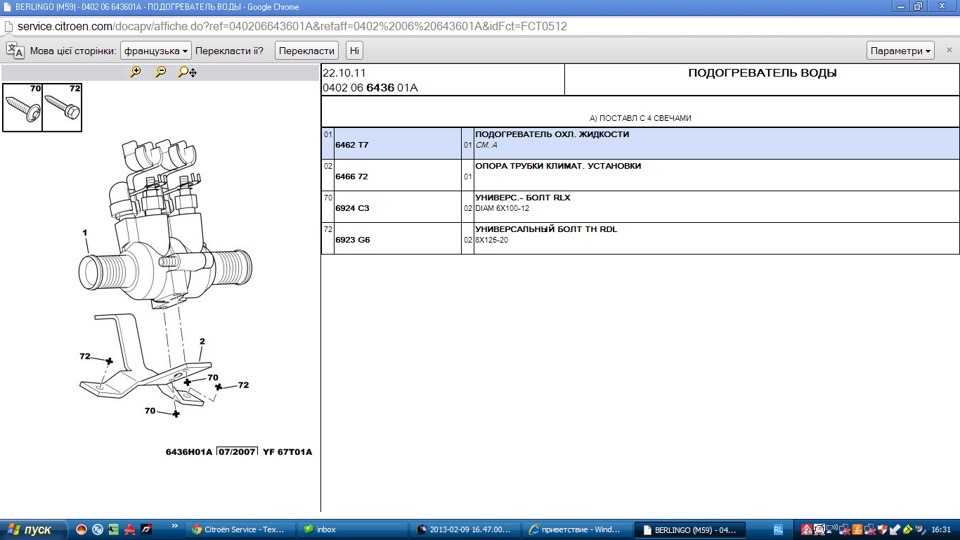This screenshot has width=960, height=540.
Task: Click note 'А) ПОСТАВЛ С 4 СВЕЧАМИ'
Action: (640, 118)
